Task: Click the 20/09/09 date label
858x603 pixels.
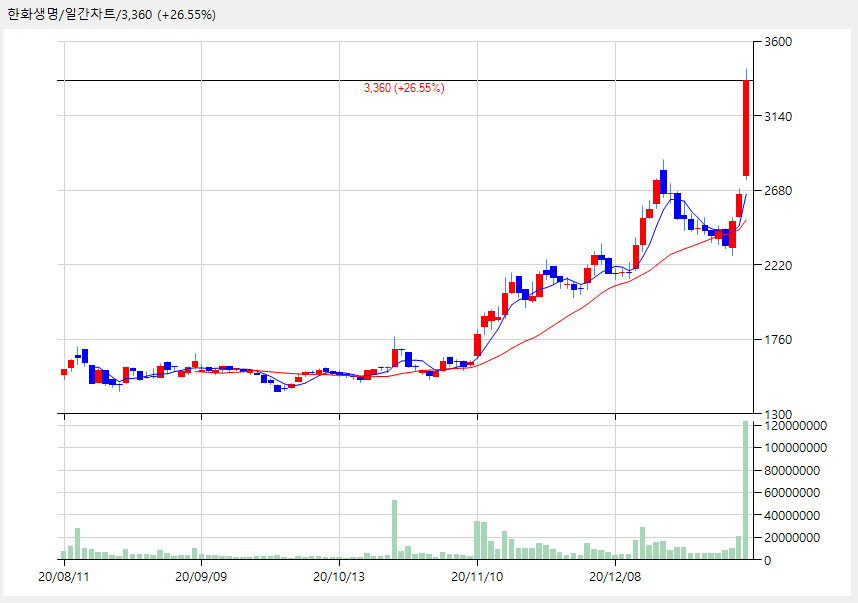Action: (x=201, y=577)
